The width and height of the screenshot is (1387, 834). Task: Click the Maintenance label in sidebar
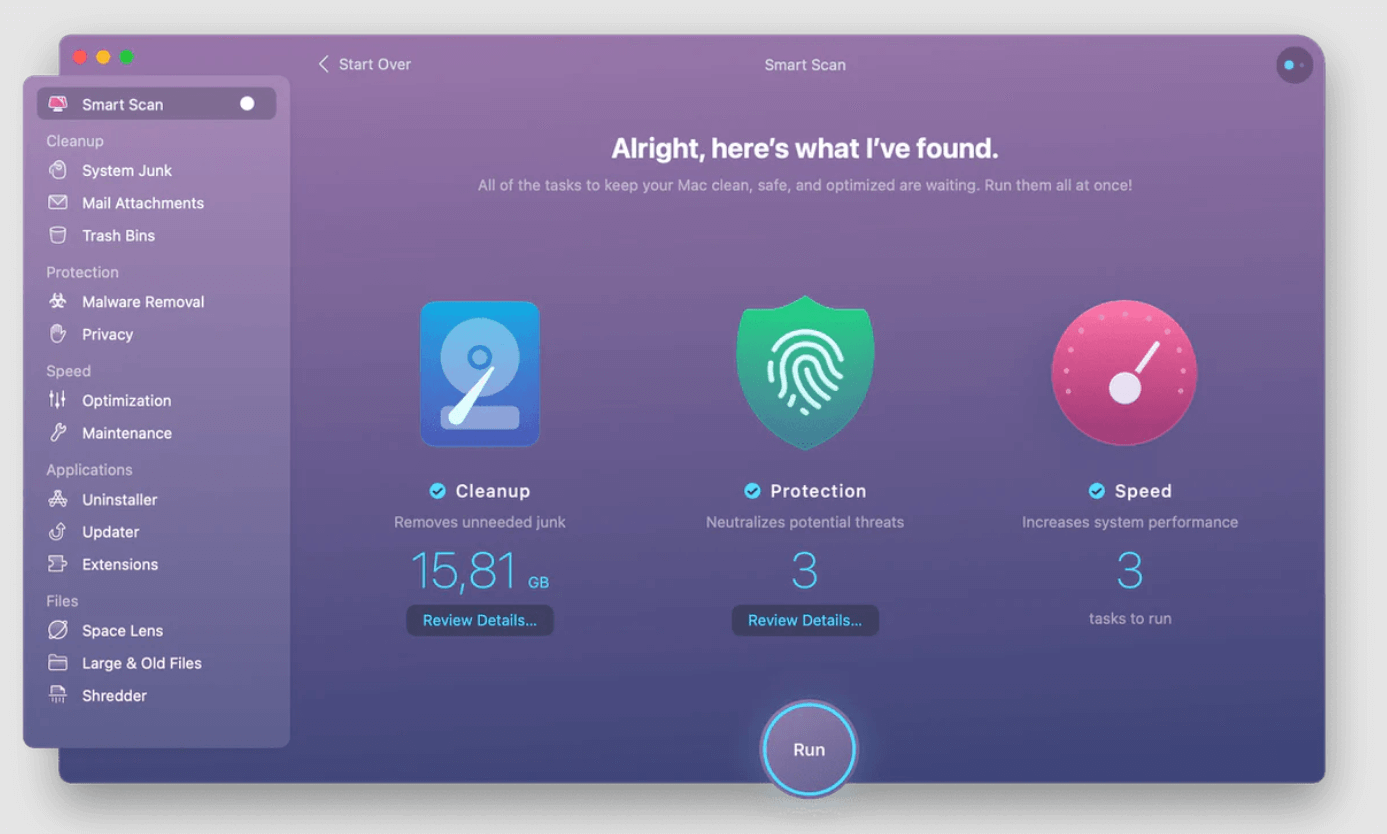coord(127,433)
